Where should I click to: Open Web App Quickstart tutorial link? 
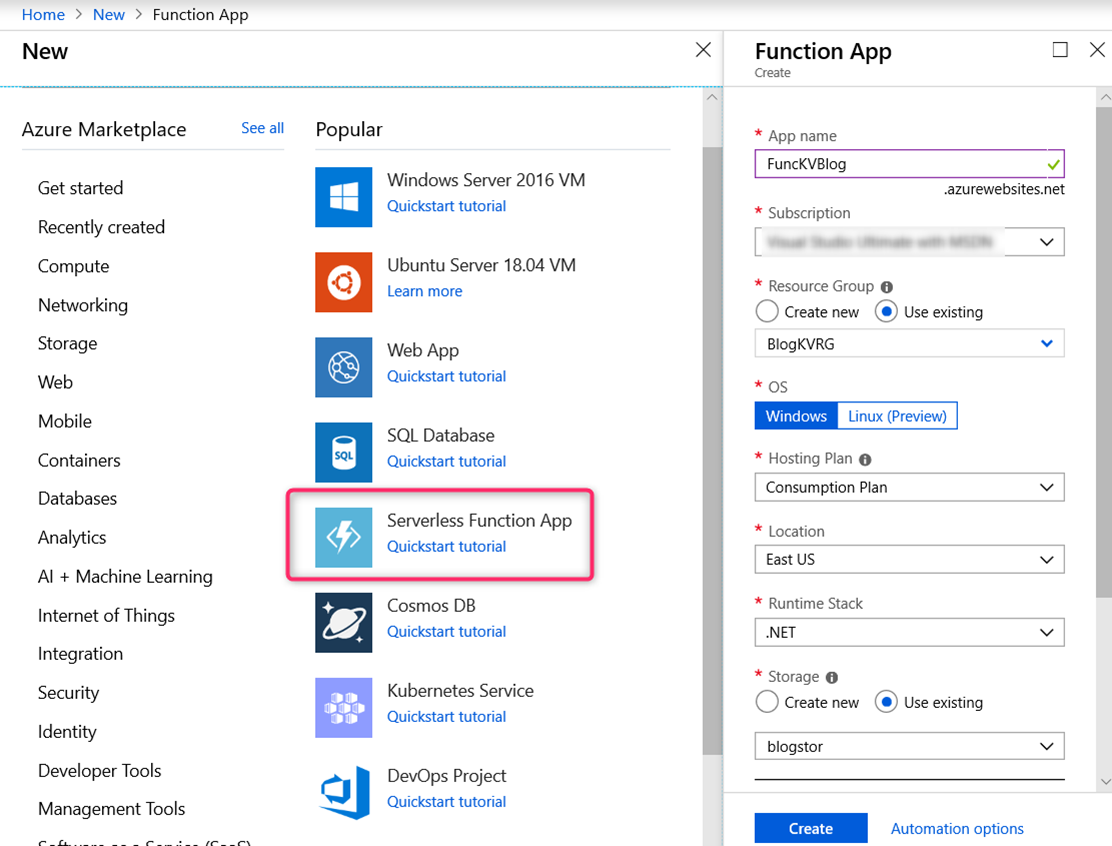click(x=447, y=376)
